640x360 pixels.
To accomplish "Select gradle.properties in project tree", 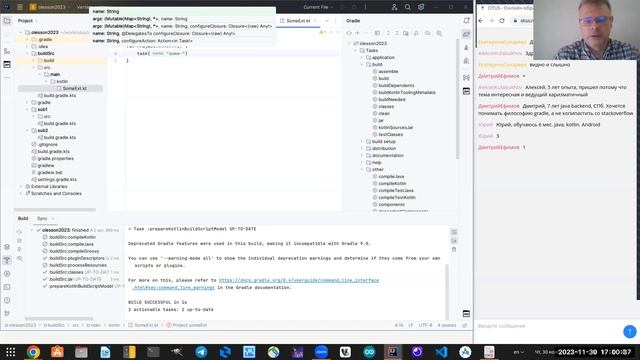I will pos(55,158).
